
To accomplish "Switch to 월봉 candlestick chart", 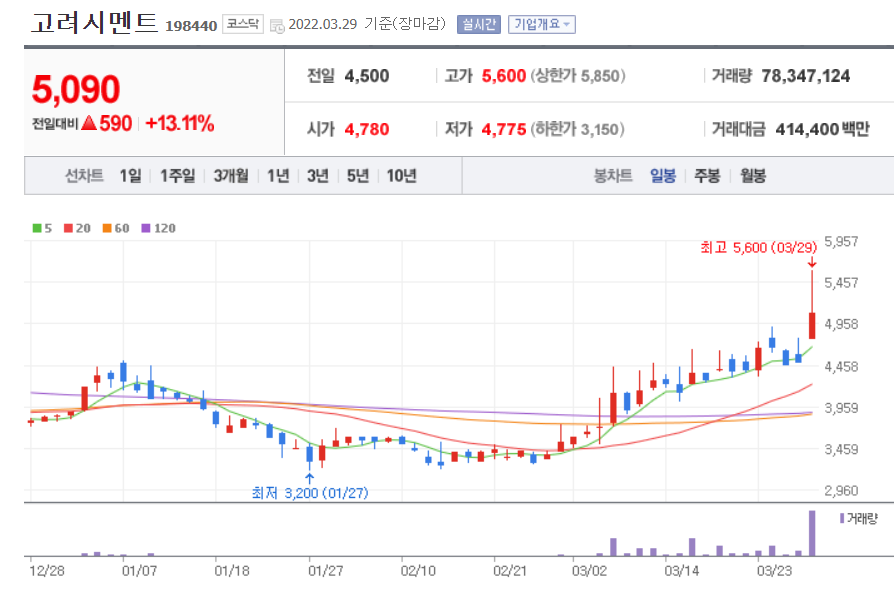I will (753, 176).
